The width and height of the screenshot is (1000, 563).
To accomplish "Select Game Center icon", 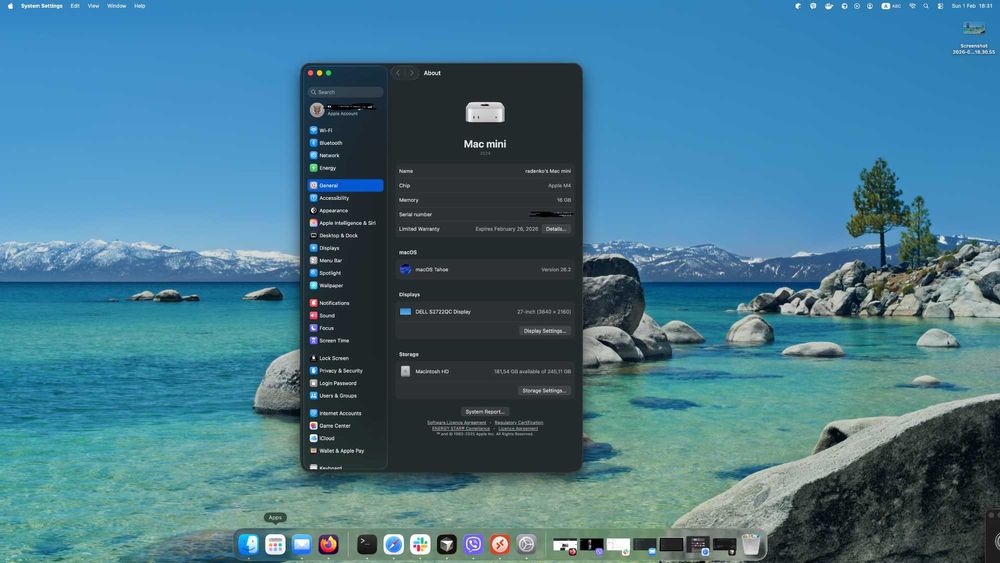I will (313, 426).
